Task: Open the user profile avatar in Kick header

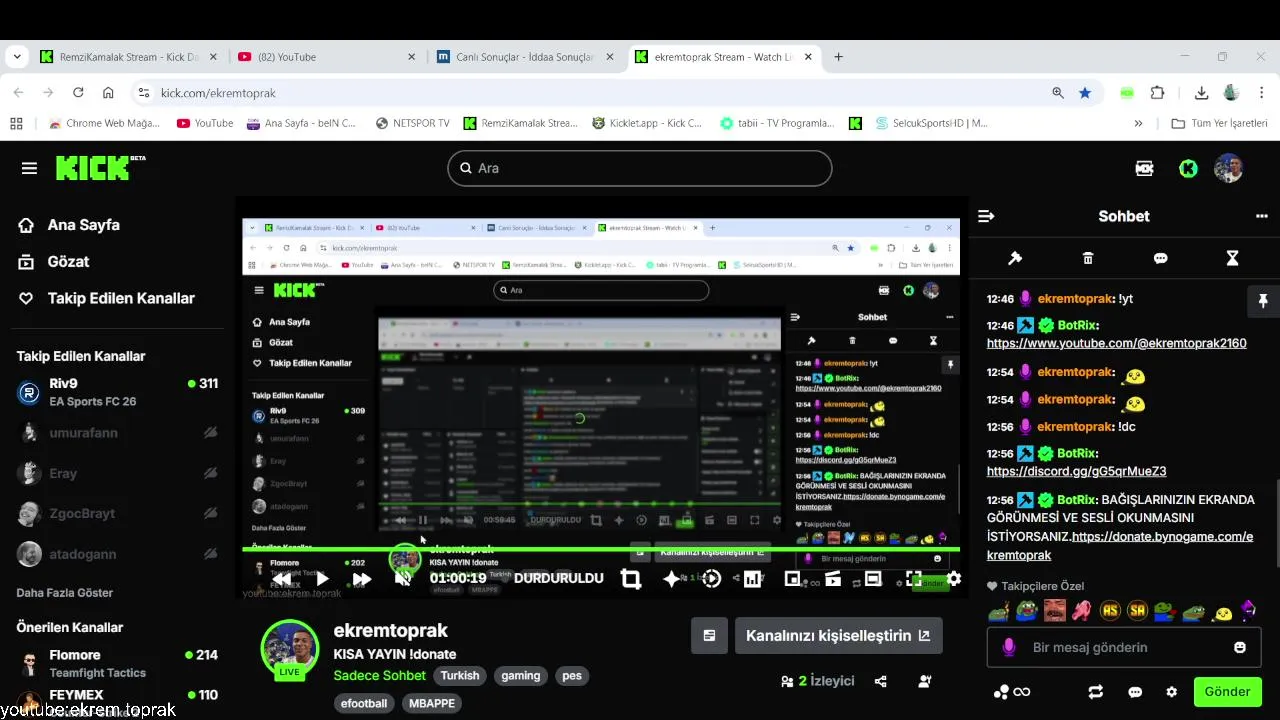Action: [x=1228, y=168]
